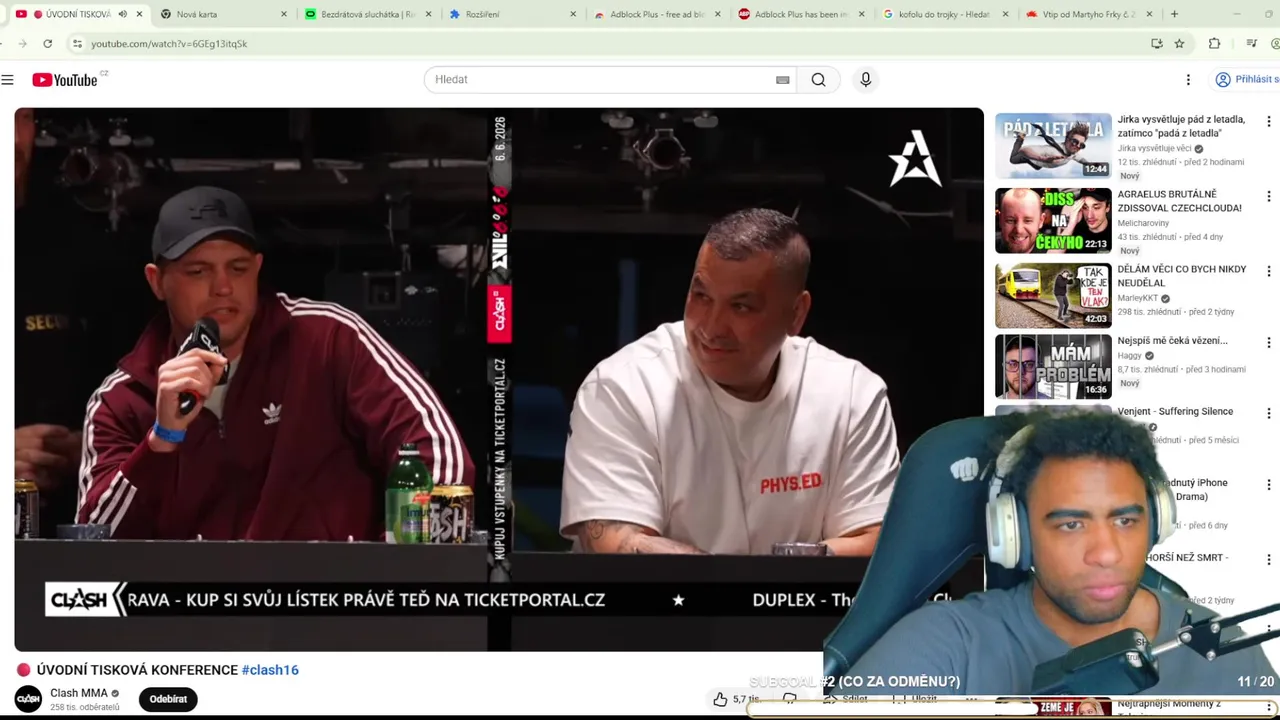The height and width of the screenshot is (720, 1280).
Task: Click the browser address bar URL
Action: click(169, 44)
